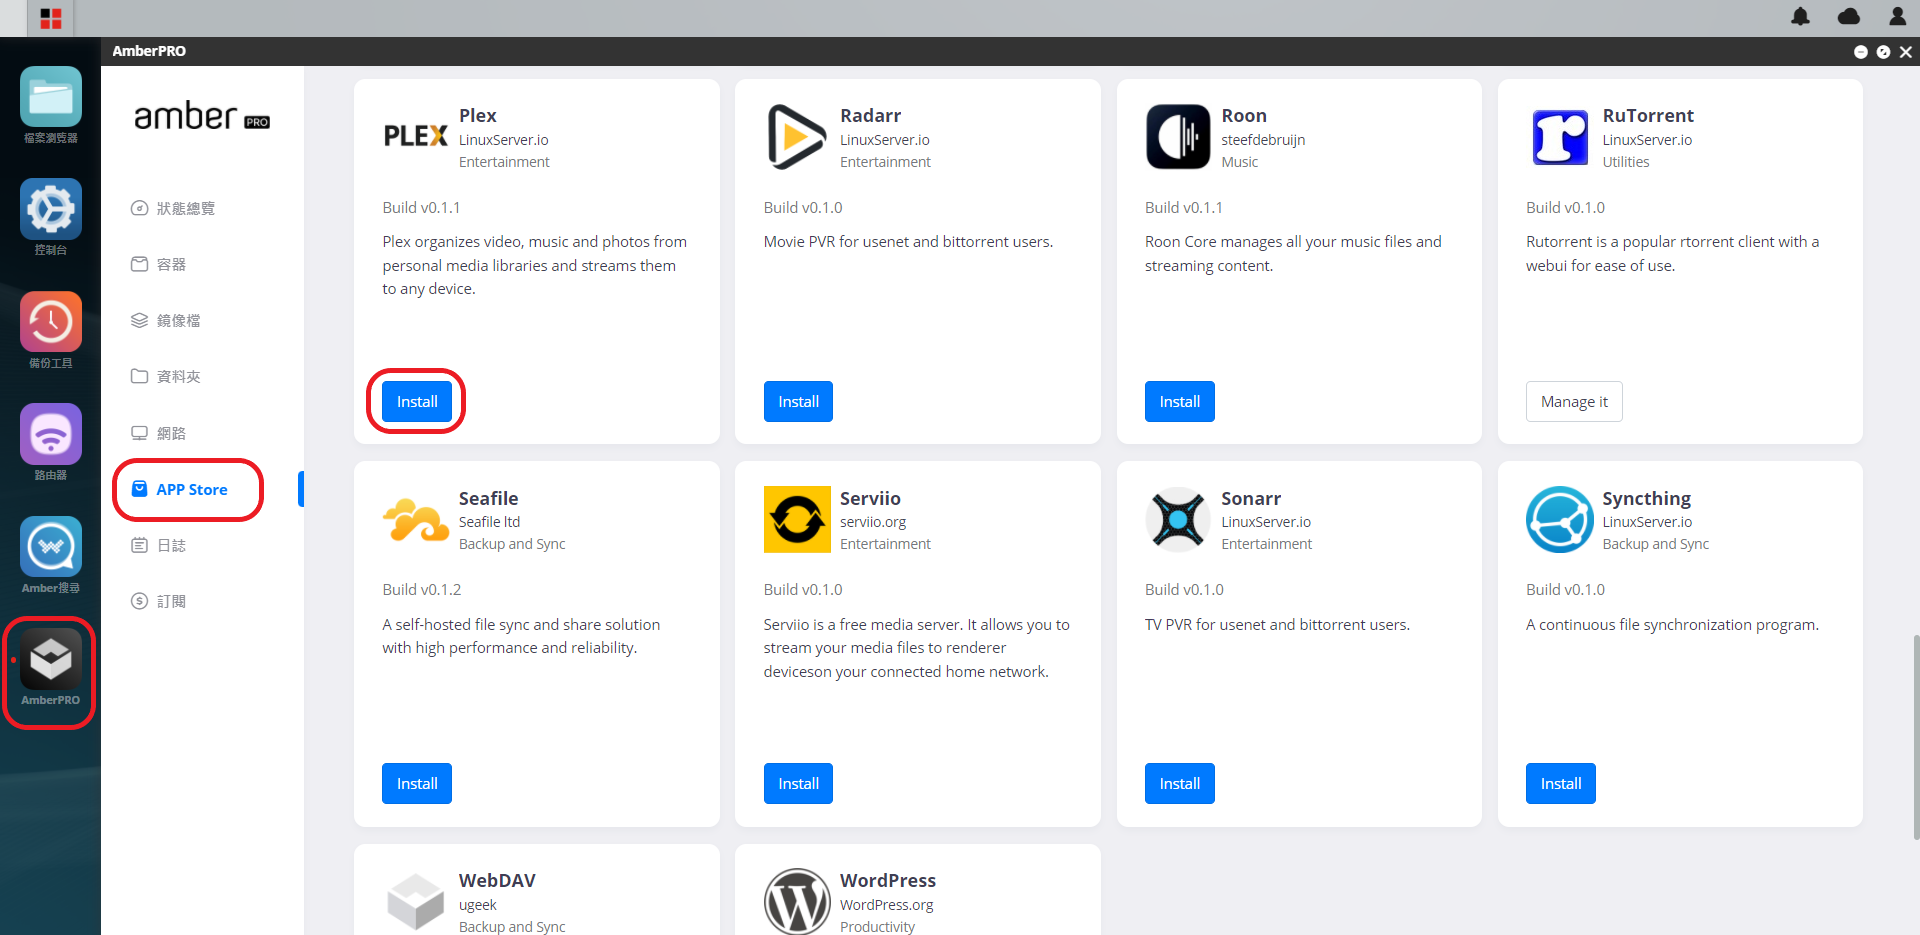Install the Seafile app
Screen dimensions: 1920x935
417,783
